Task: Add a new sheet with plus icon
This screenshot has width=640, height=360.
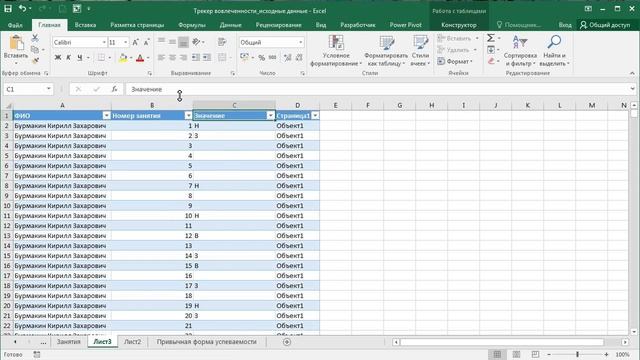Action: pos(287,342)
